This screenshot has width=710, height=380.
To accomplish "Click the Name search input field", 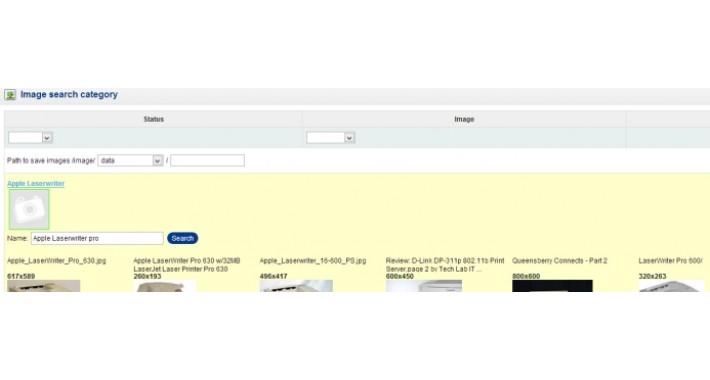I will pos(97,238).
